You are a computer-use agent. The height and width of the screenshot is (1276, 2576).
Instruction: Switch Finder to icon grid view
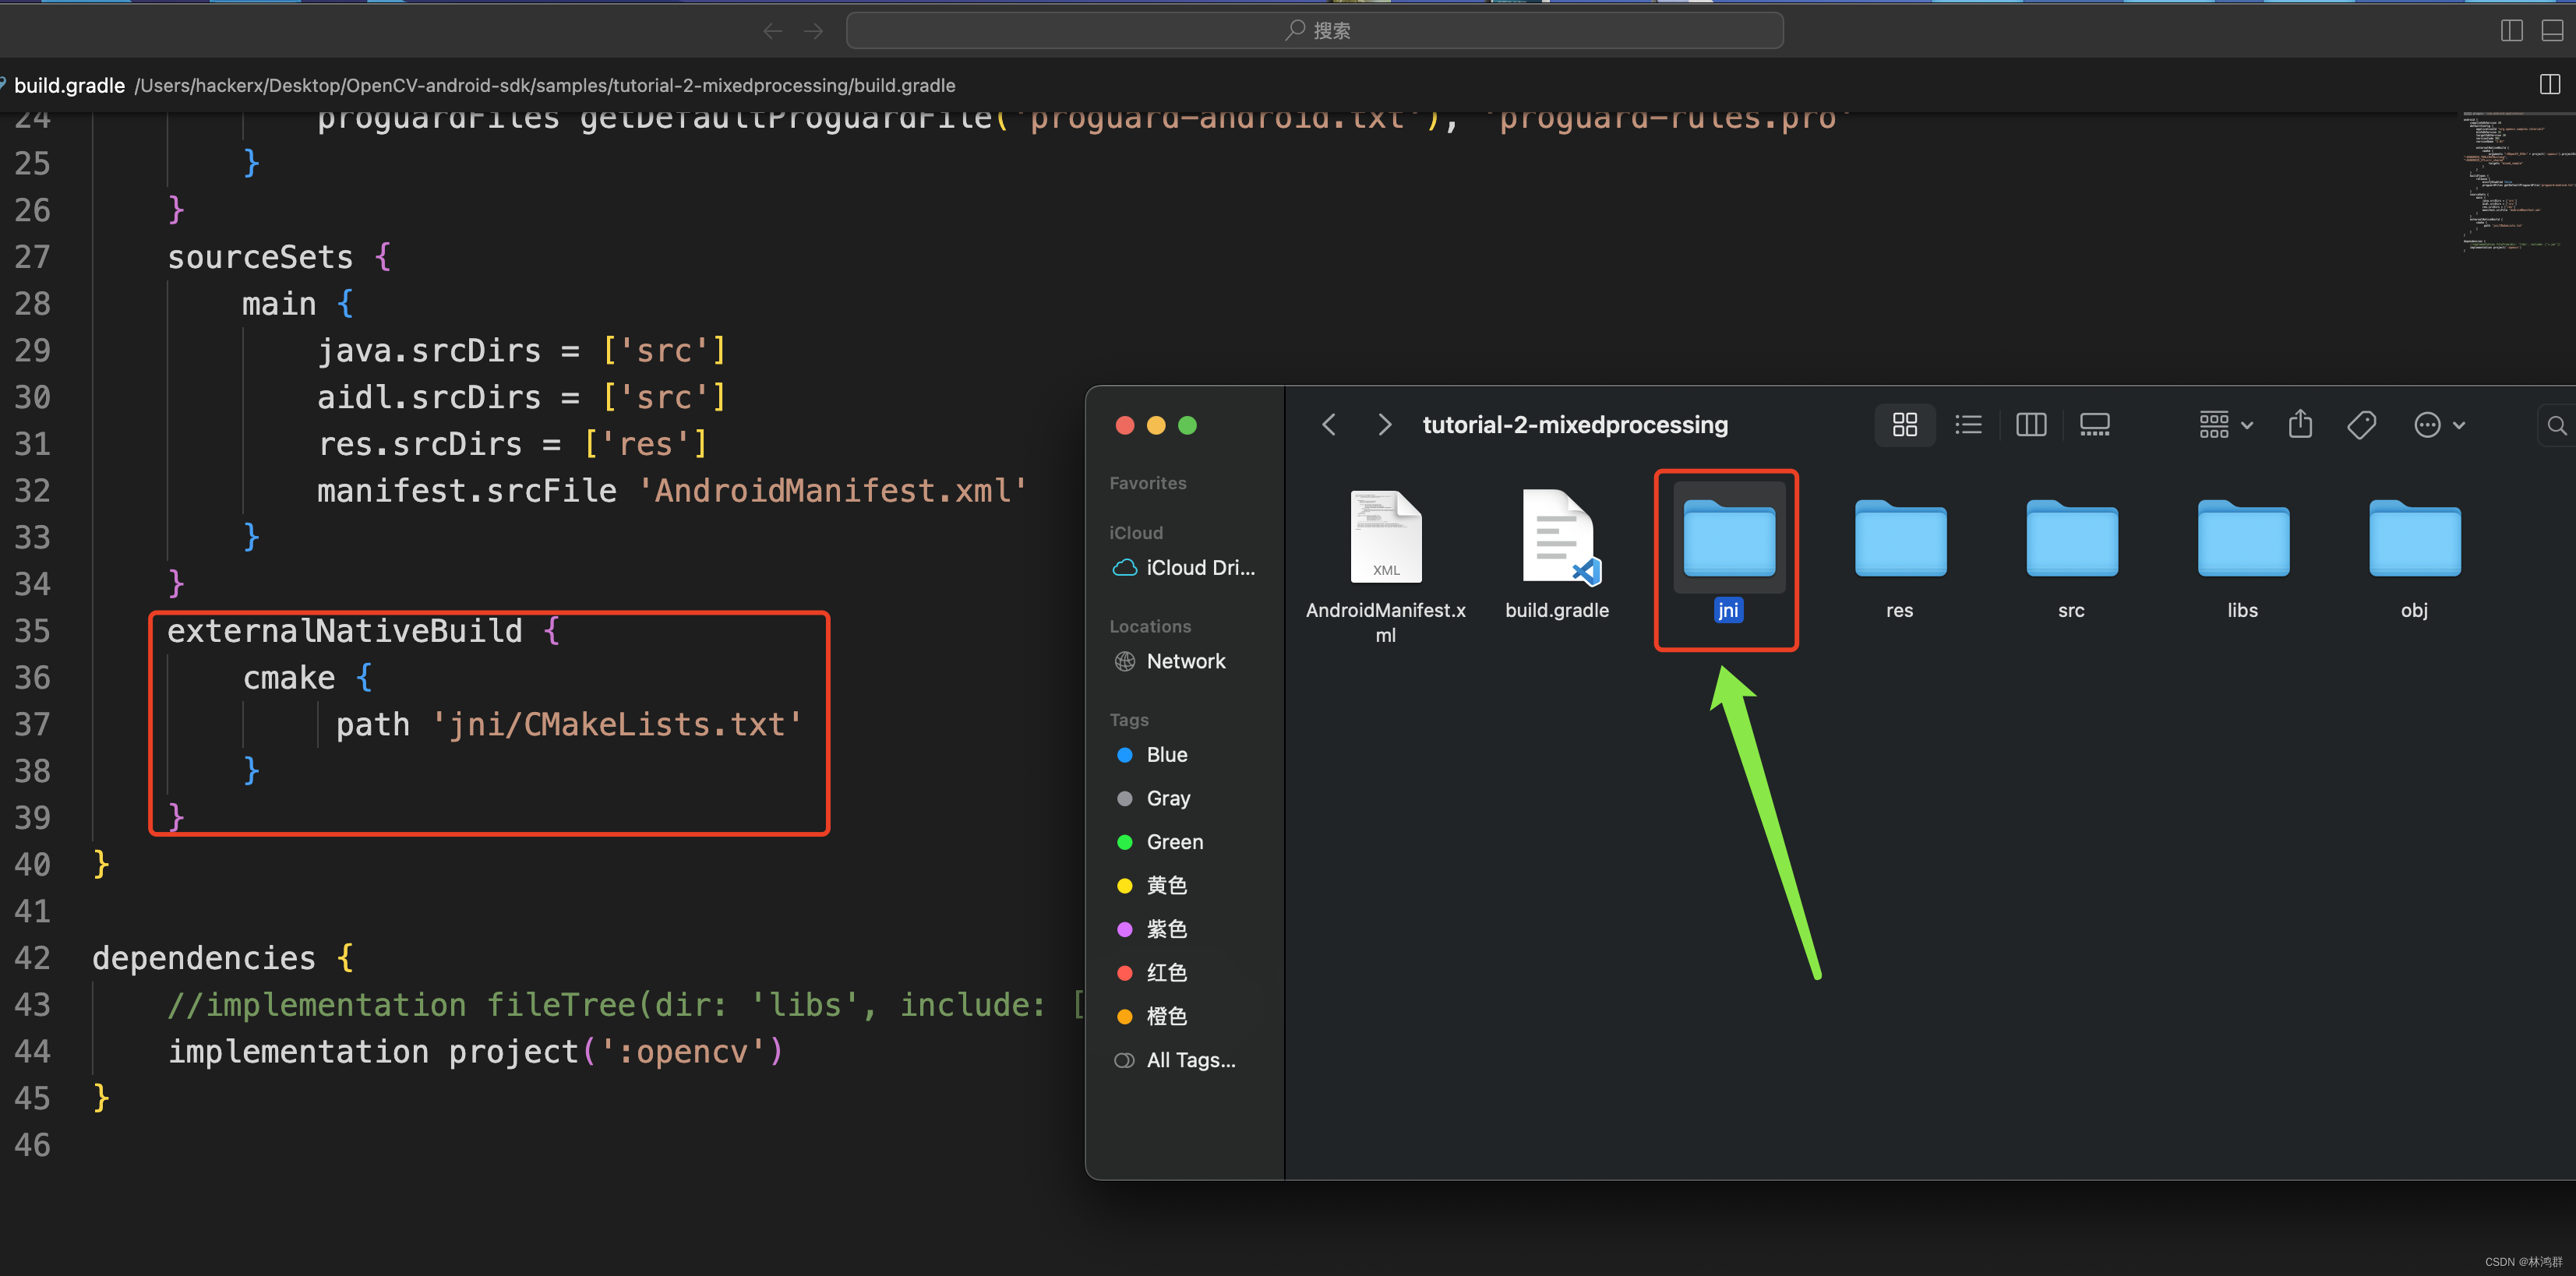pos(1904,425)
